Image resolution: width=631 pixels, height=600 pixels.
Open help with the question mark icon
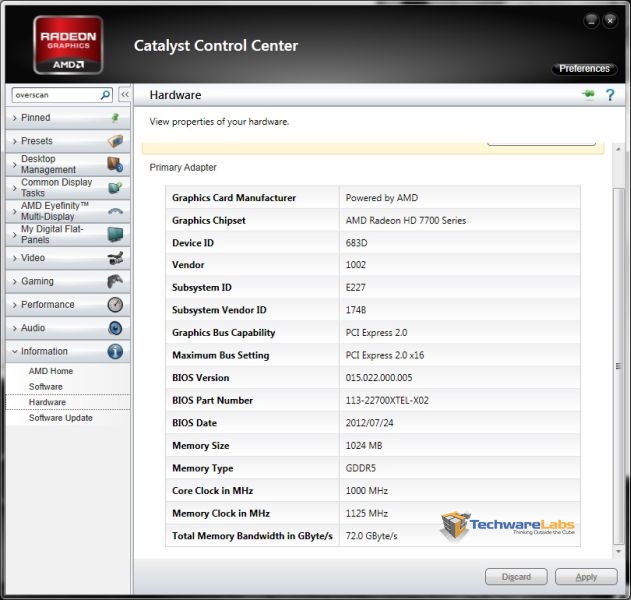click(x=610, y=95)
